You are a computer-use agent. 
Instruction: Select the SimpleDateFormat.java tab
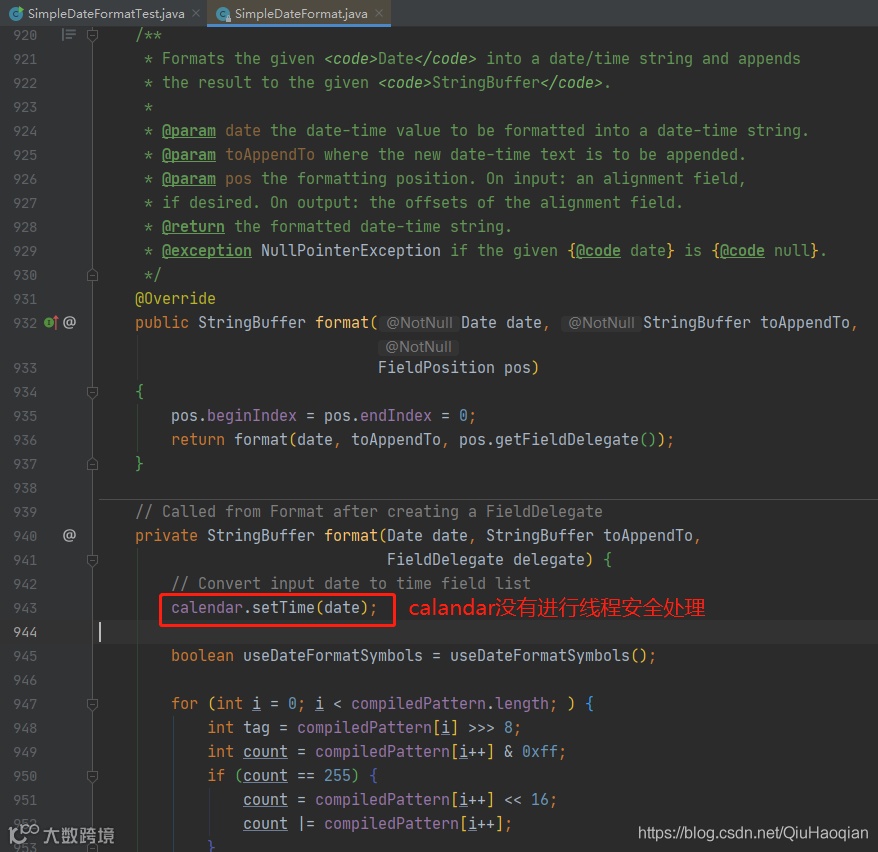pyautogui.click(x=300, y=13)
